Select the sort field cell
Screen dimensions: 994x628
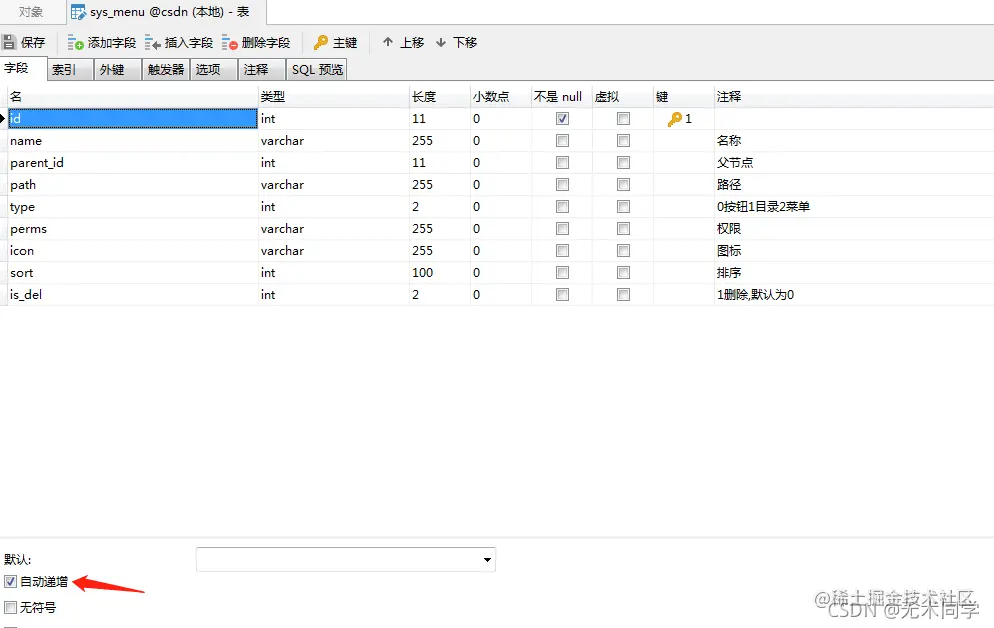pyautogui.click(x=133, y=272)
